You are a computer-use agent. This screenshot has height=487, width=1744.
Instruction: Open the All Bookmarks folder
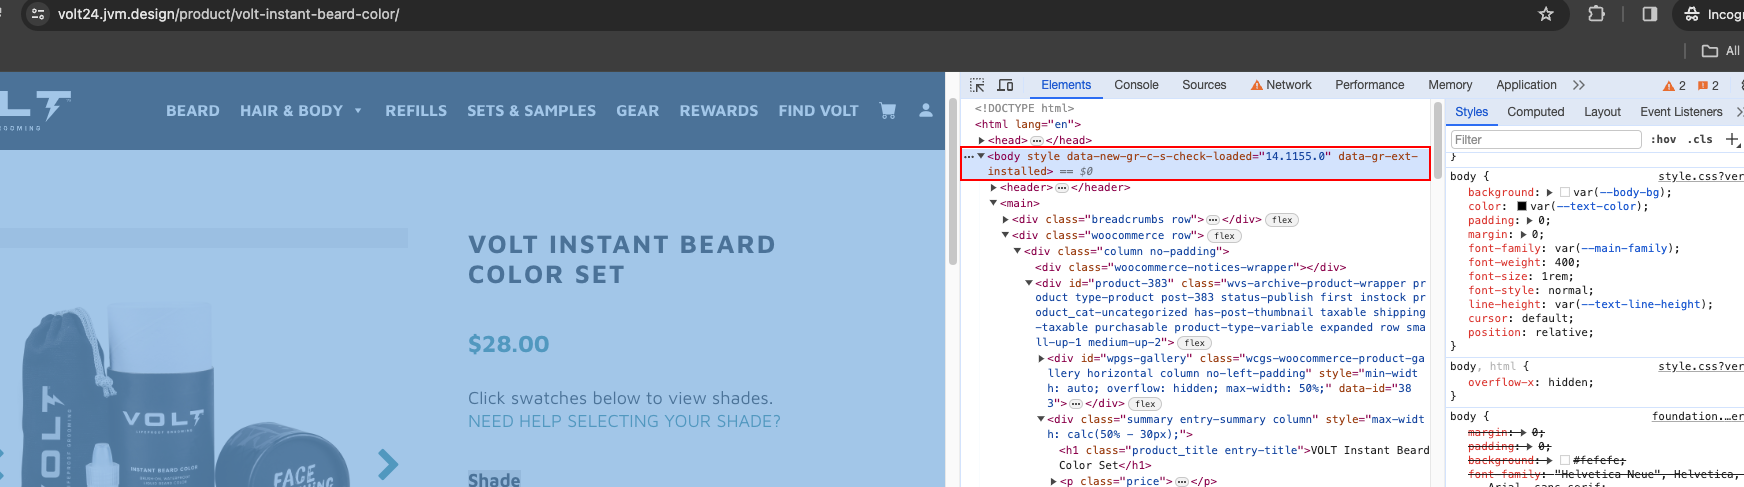pyautogui.click(x=1721, y=51)
